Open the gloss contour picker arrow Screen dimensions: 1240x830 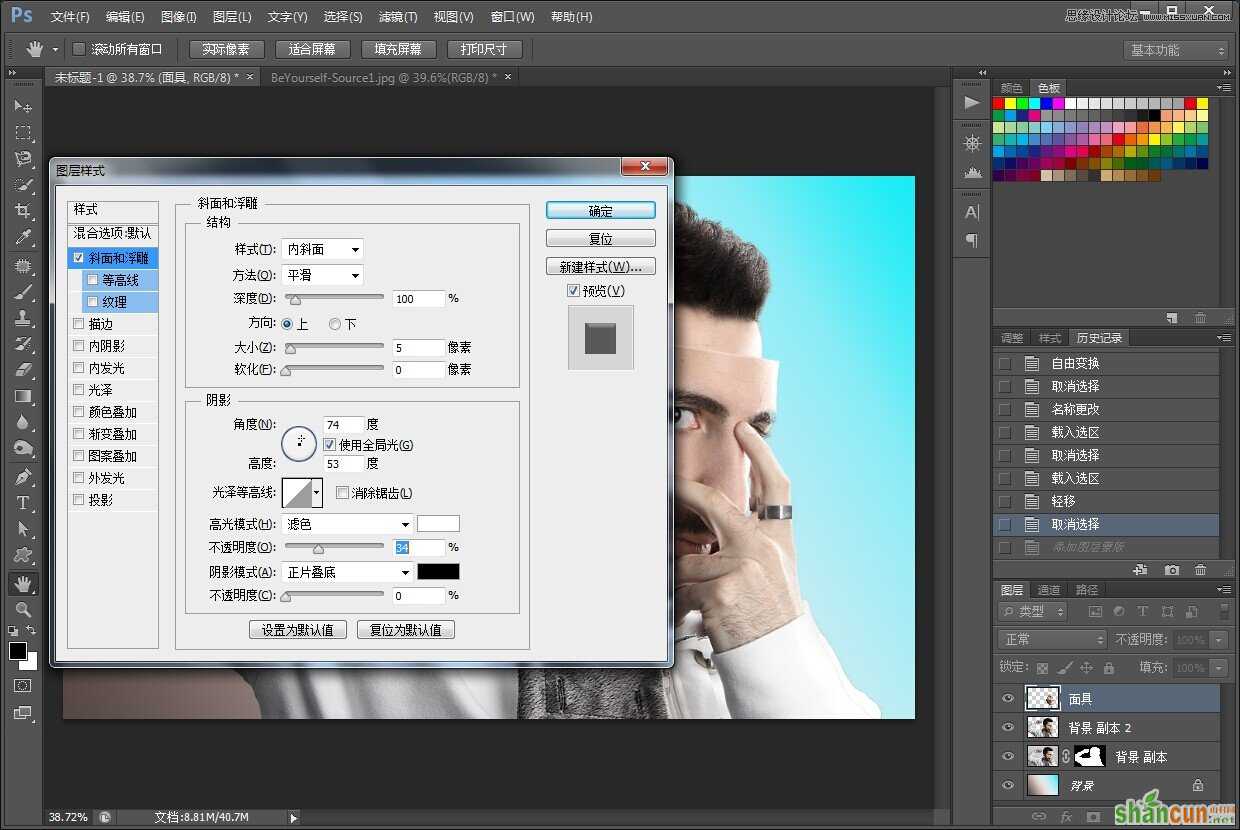click(317, 492)
